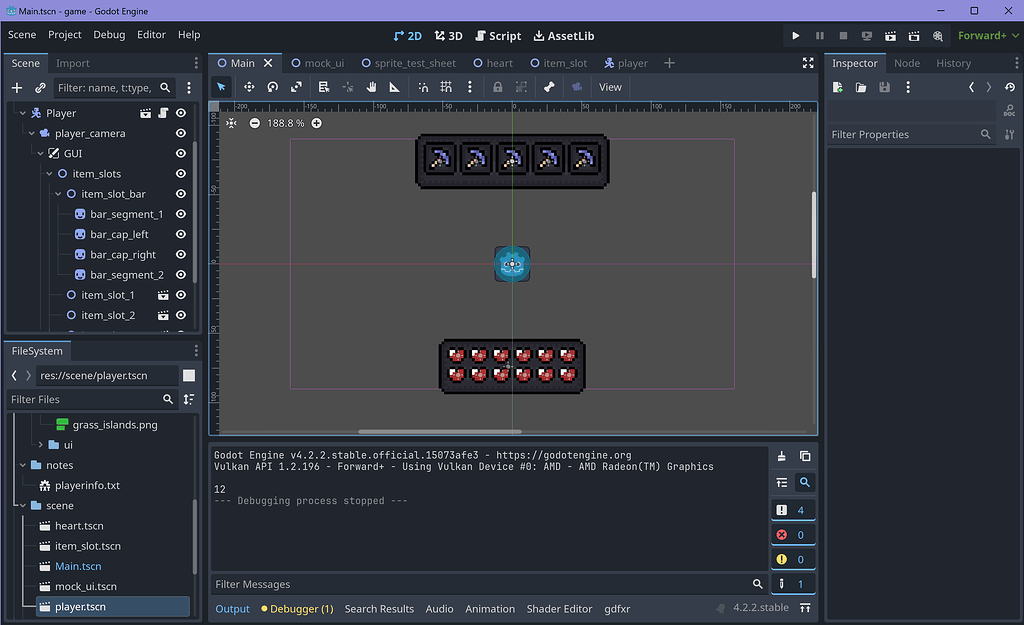Select the Move tool in the toolbar
Screen dimensions: 1024x625
[x=248, y=87]
